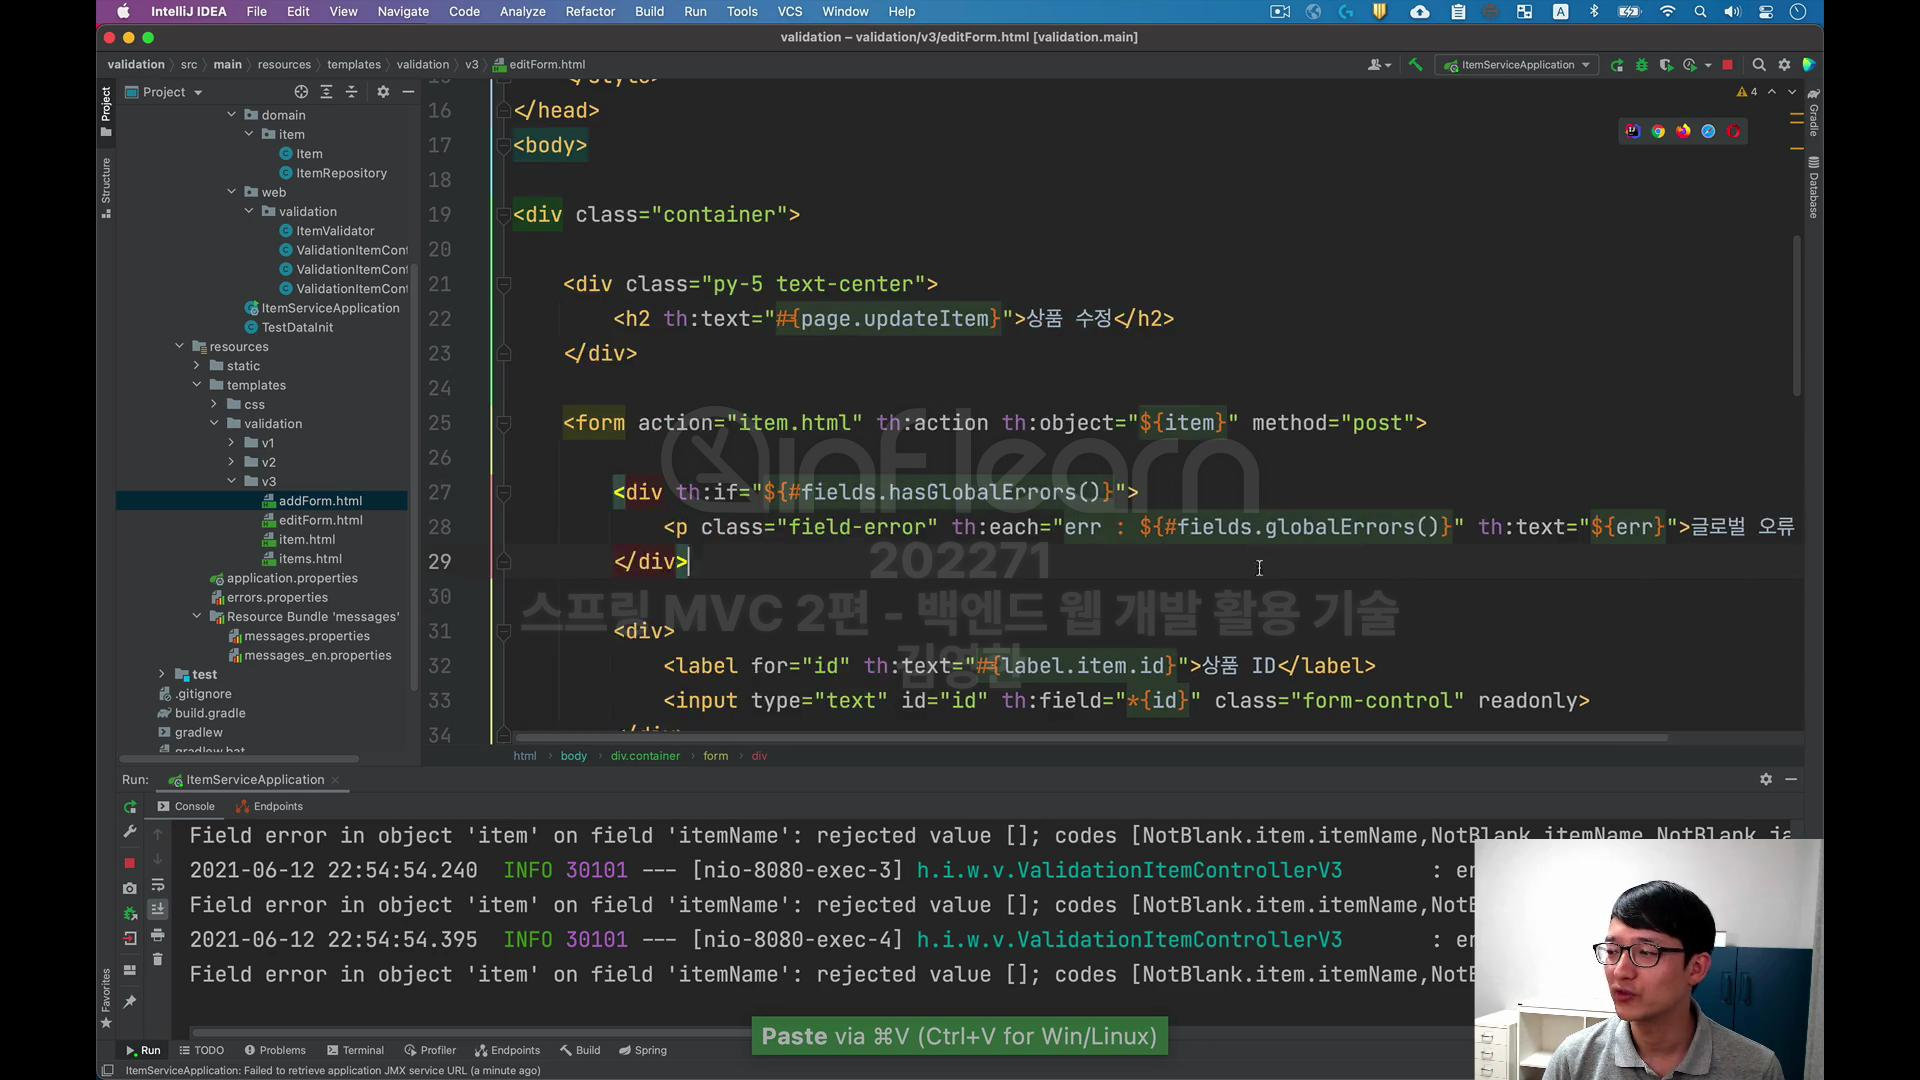This screenshot has width=1920, height=1080.
Task: Select messages_en.properties file
Action: 317,655
